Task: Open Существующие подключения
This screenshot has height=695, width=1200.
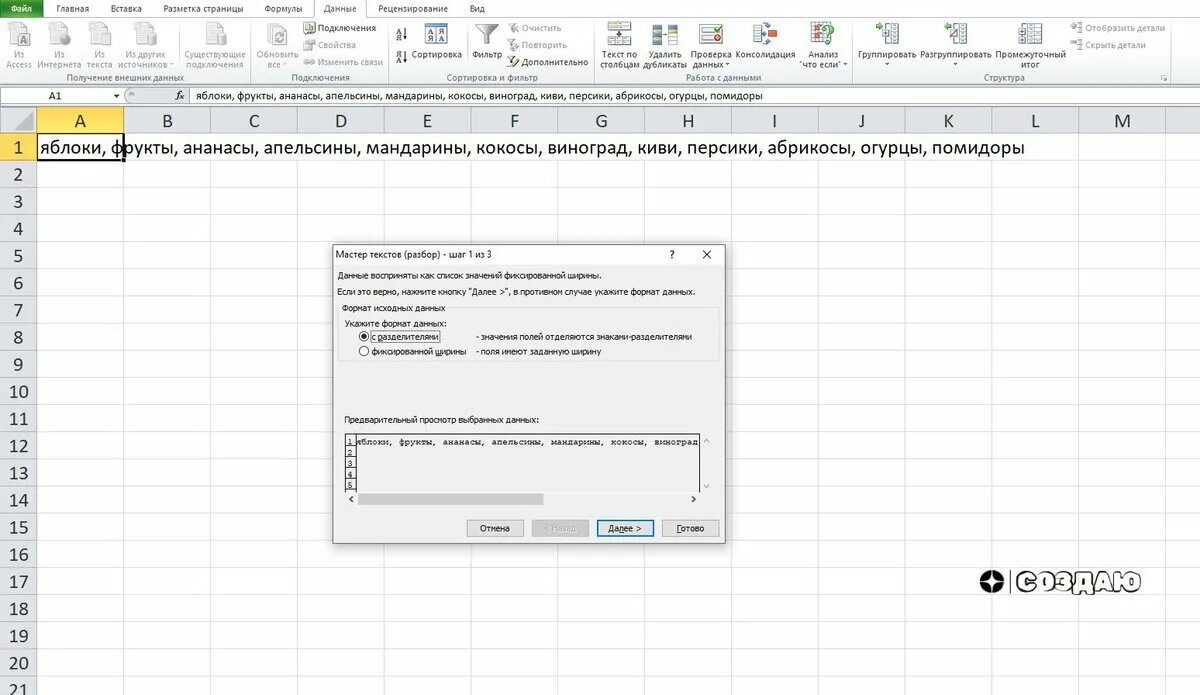Action: 215,46
